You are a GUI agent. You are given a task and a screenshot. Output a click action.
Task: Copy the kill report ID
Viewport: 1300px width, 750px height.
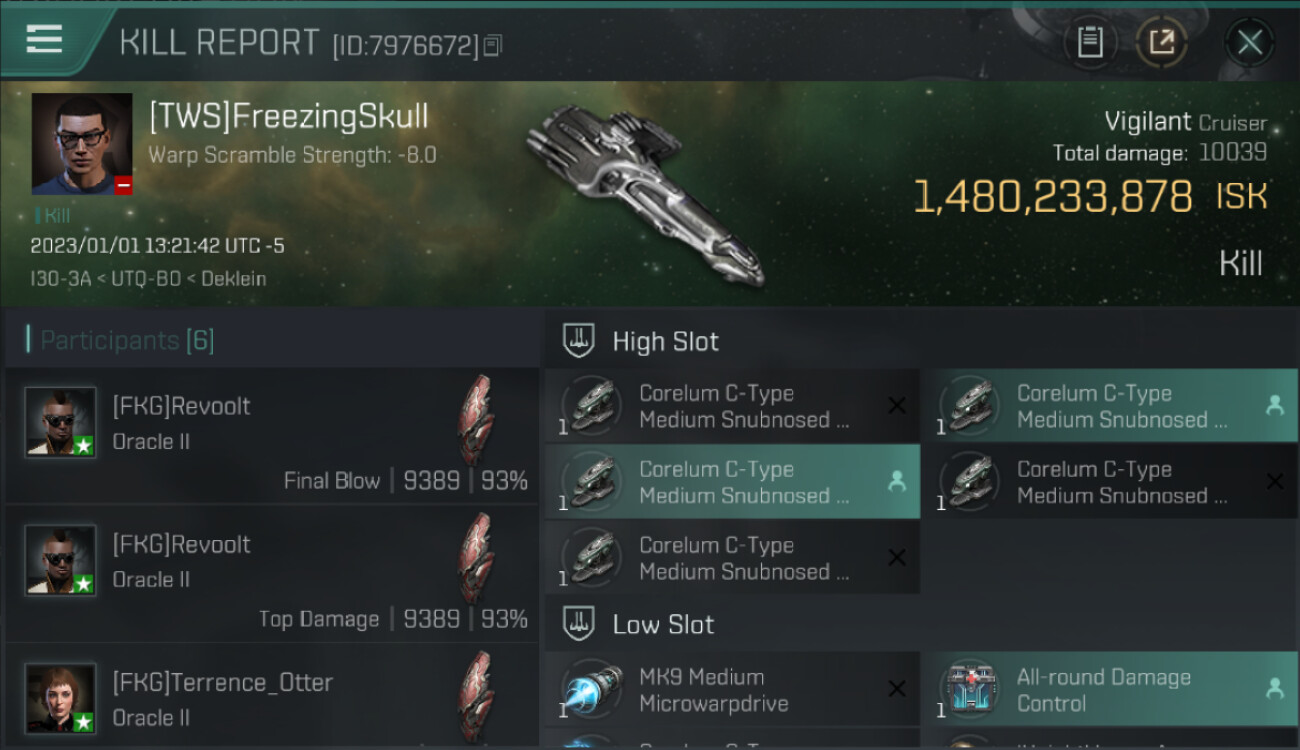coord(491,46)
